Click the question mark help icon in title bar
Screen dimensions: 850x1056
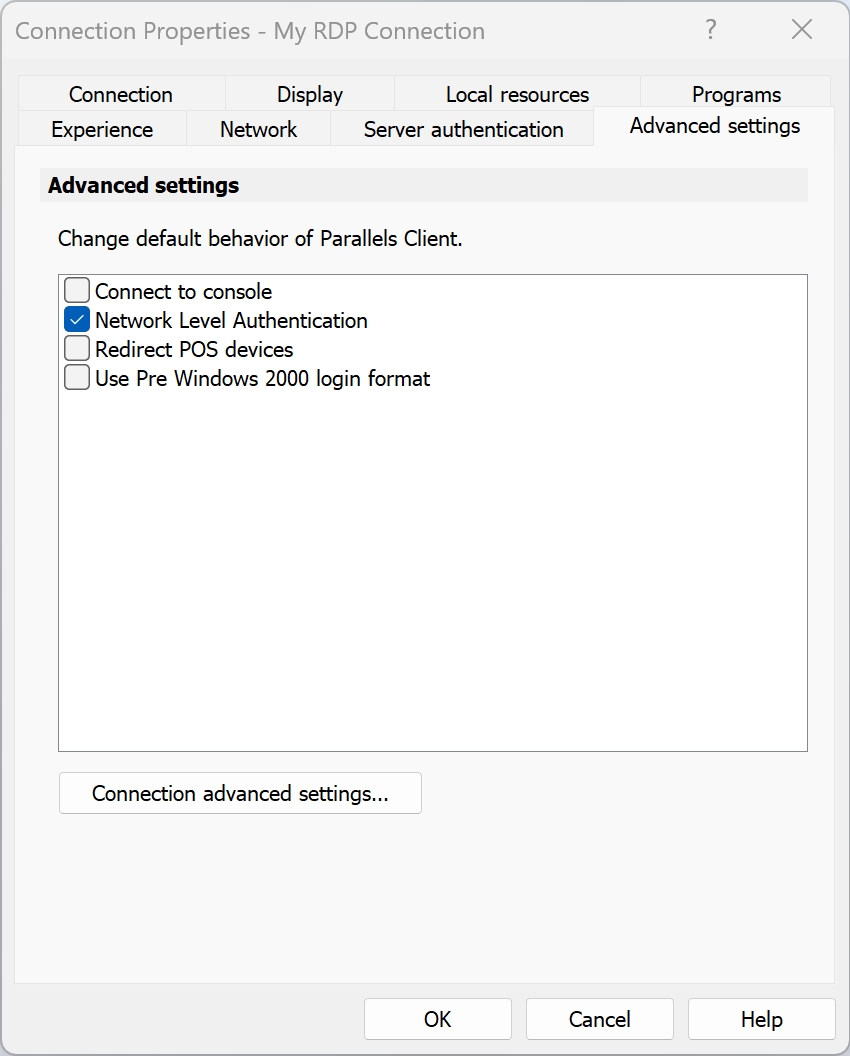click(x=711, y=30)
